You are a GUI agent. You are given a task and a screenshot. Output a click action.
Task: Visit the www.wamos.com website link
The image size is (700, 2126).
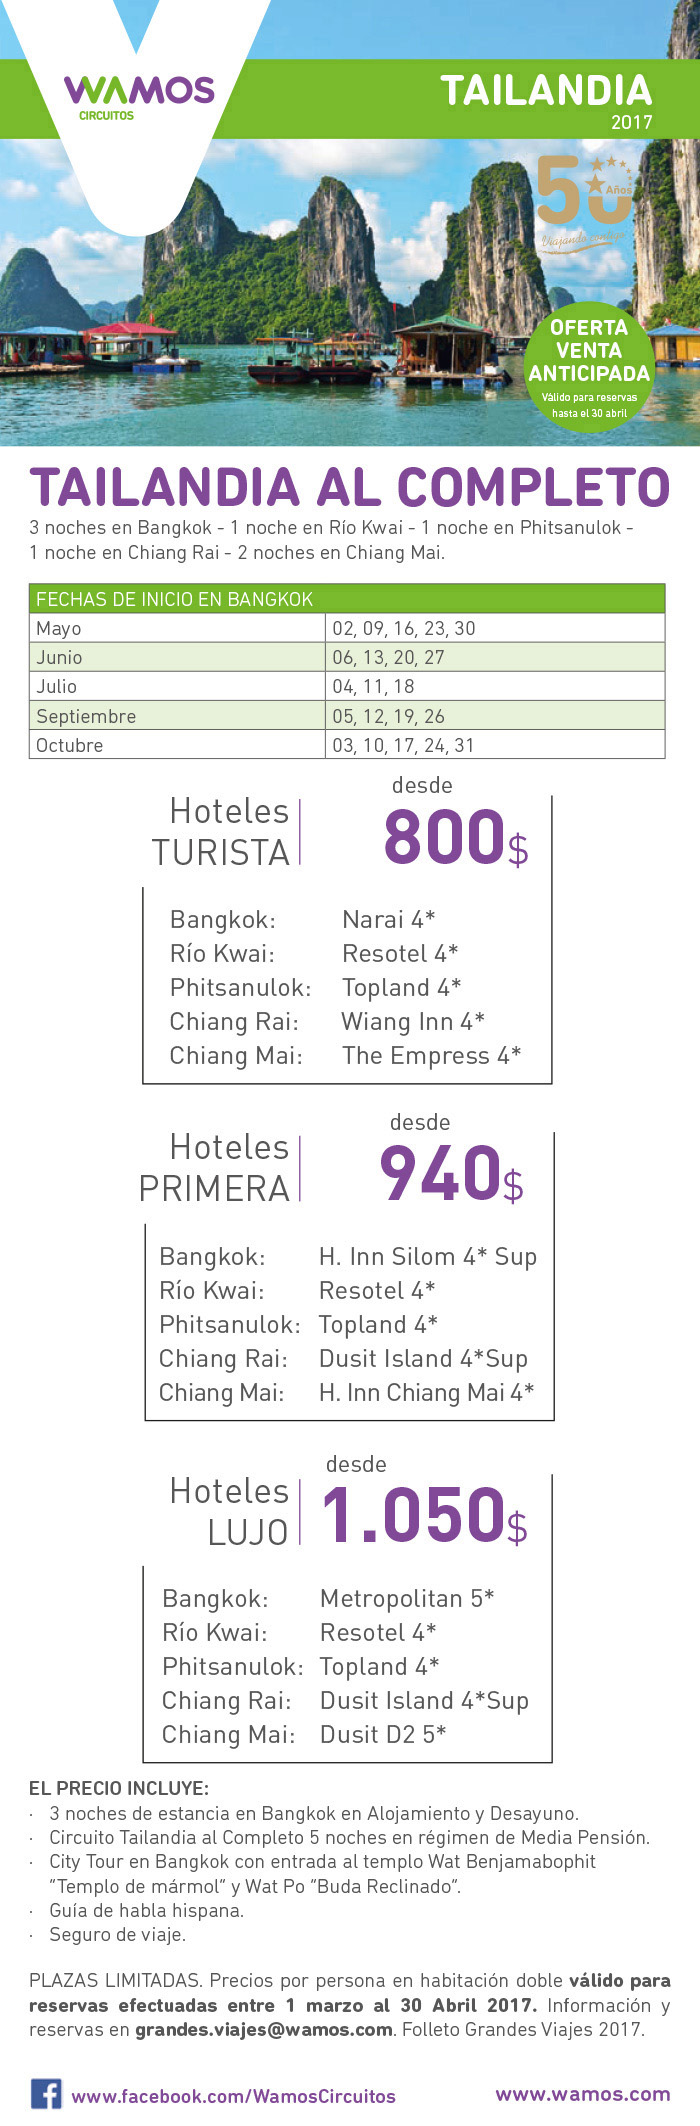click(x=582, y=2094)
